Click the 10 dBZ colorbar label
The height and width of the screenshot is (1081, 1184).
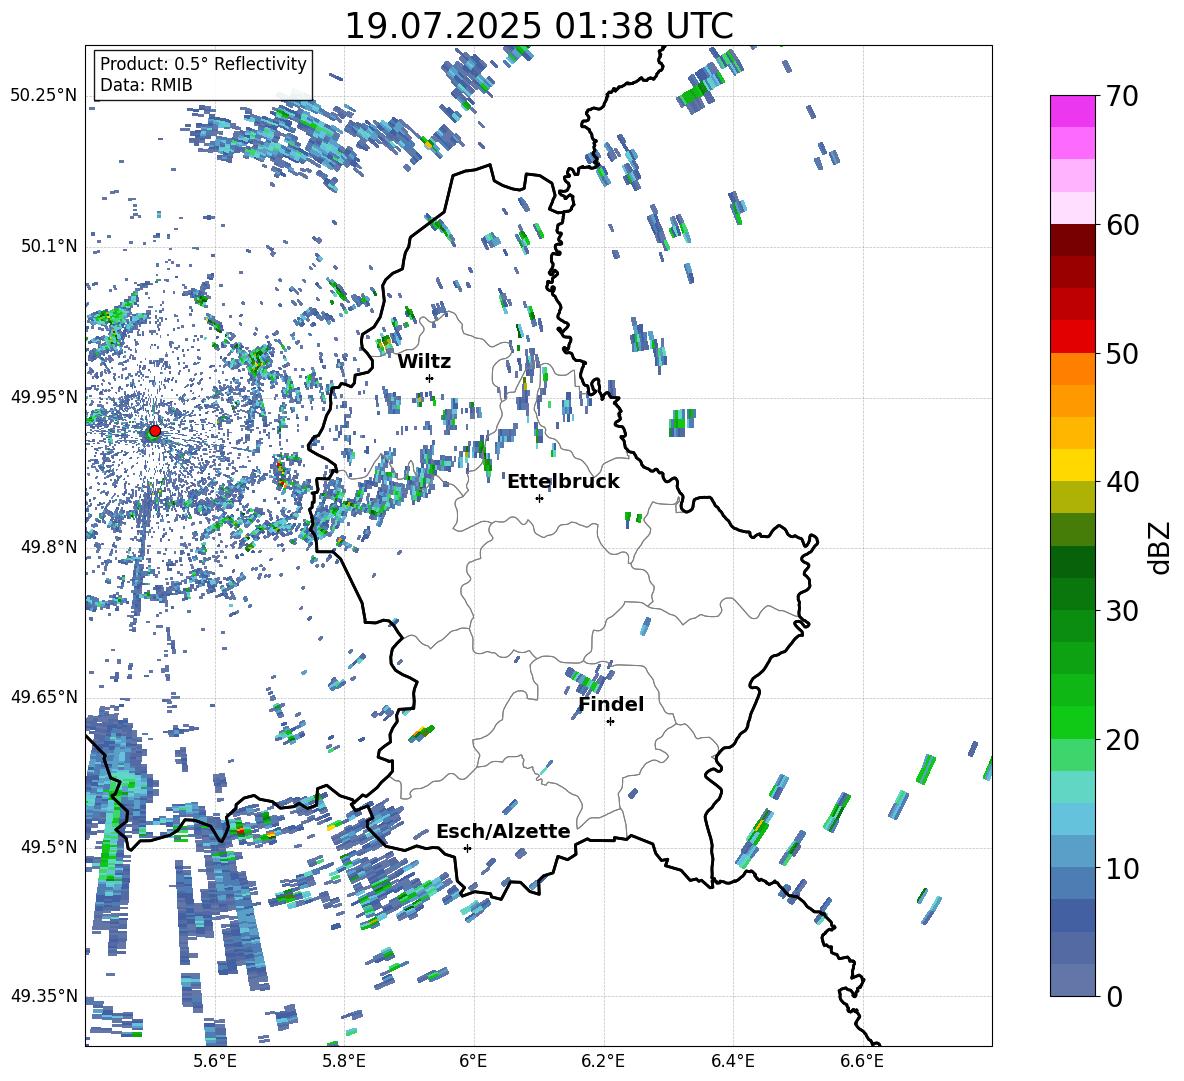click(1123, 868)
